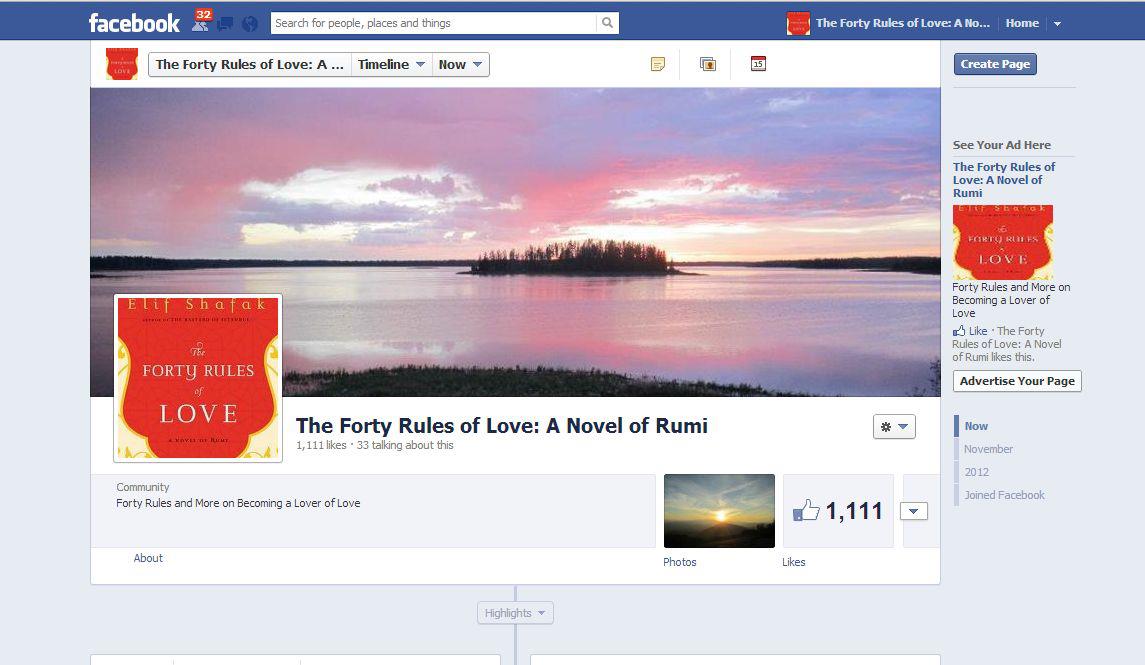Click the book cover image in the ad
1145x665 pixels.
point(1003,242)
